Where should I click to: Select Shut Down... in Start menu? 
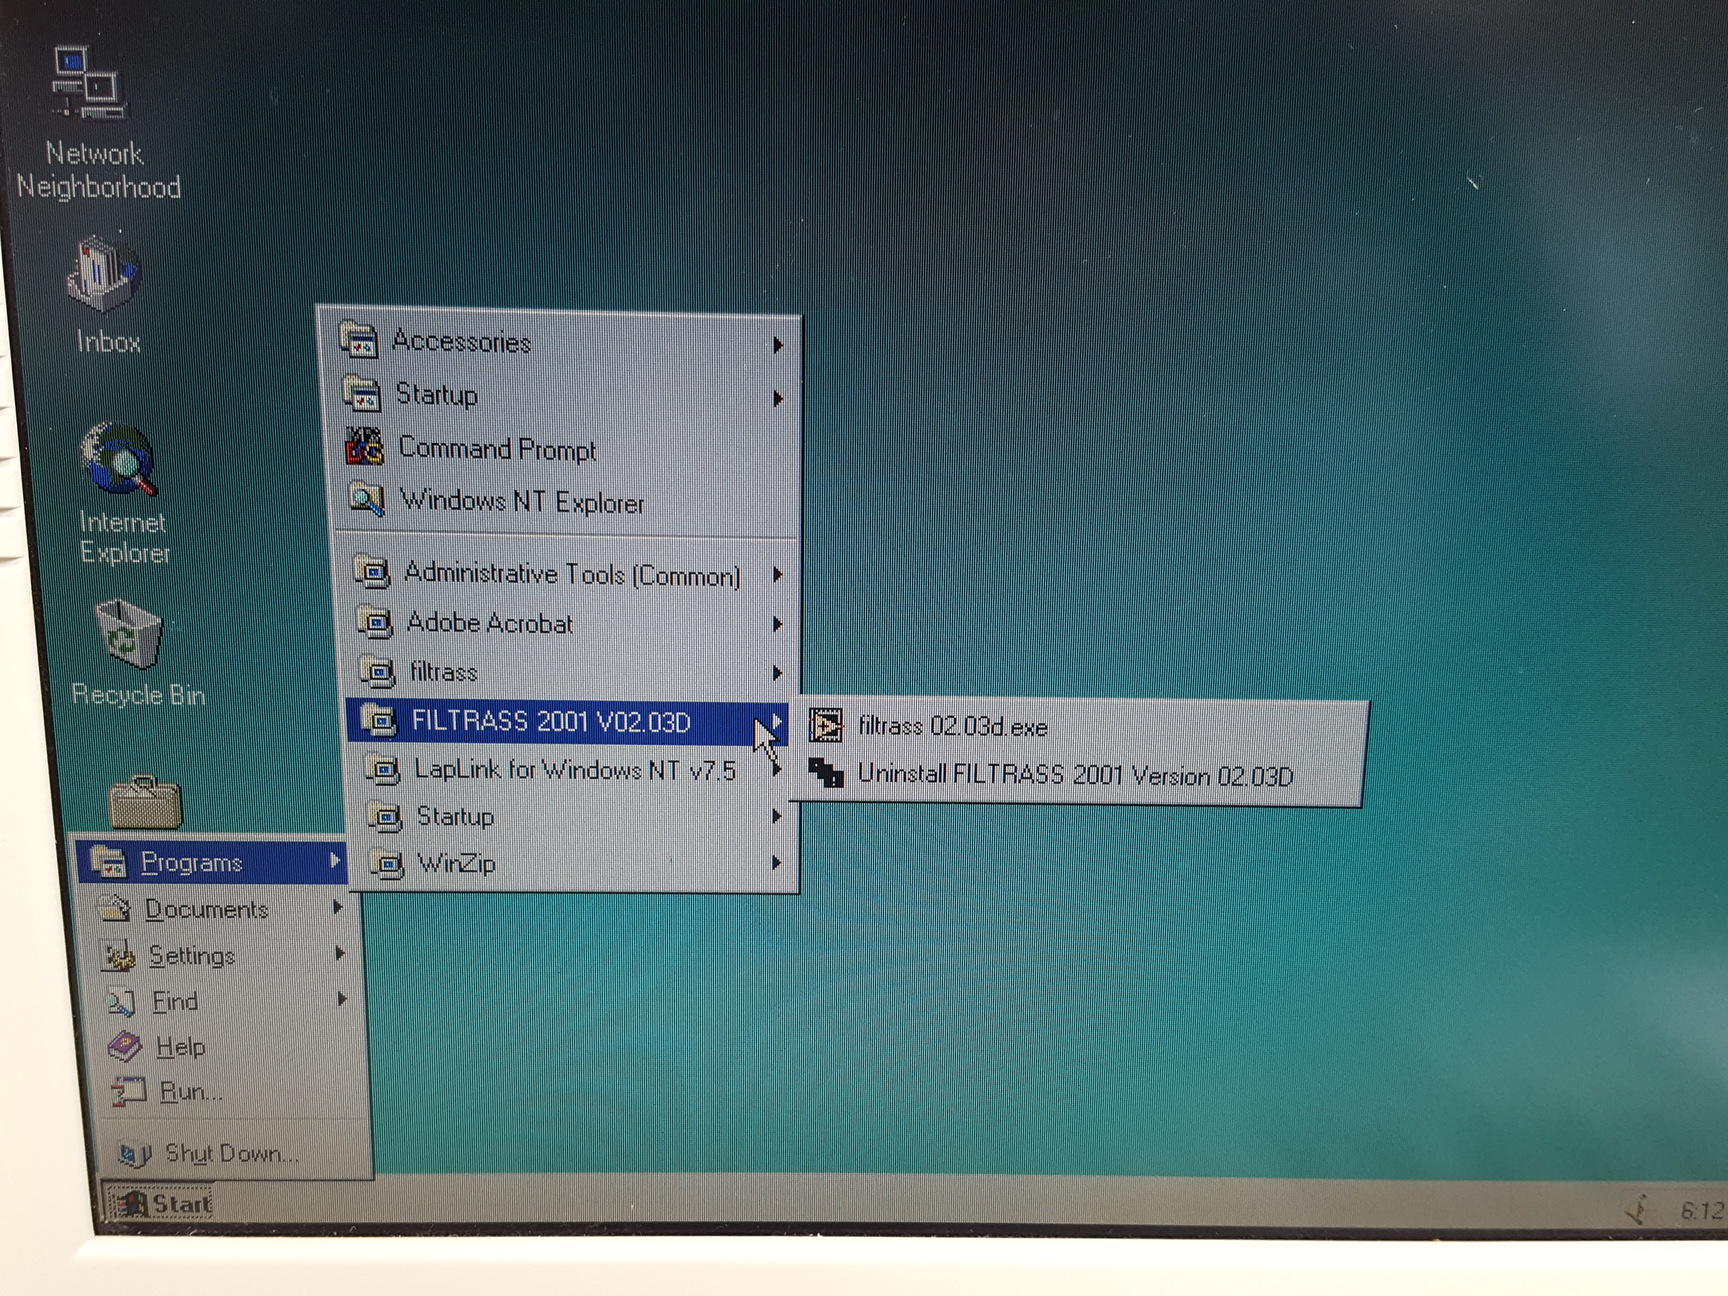point(230,1153)
